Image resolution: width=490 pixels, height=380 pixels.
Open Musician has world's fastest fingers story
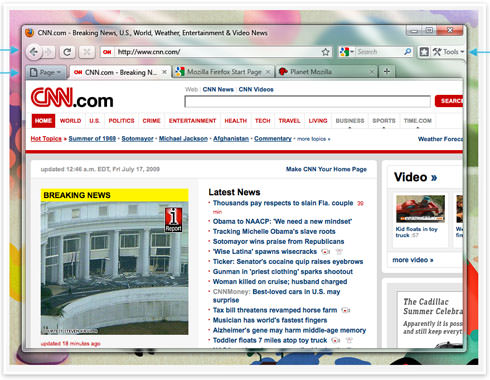270,320
